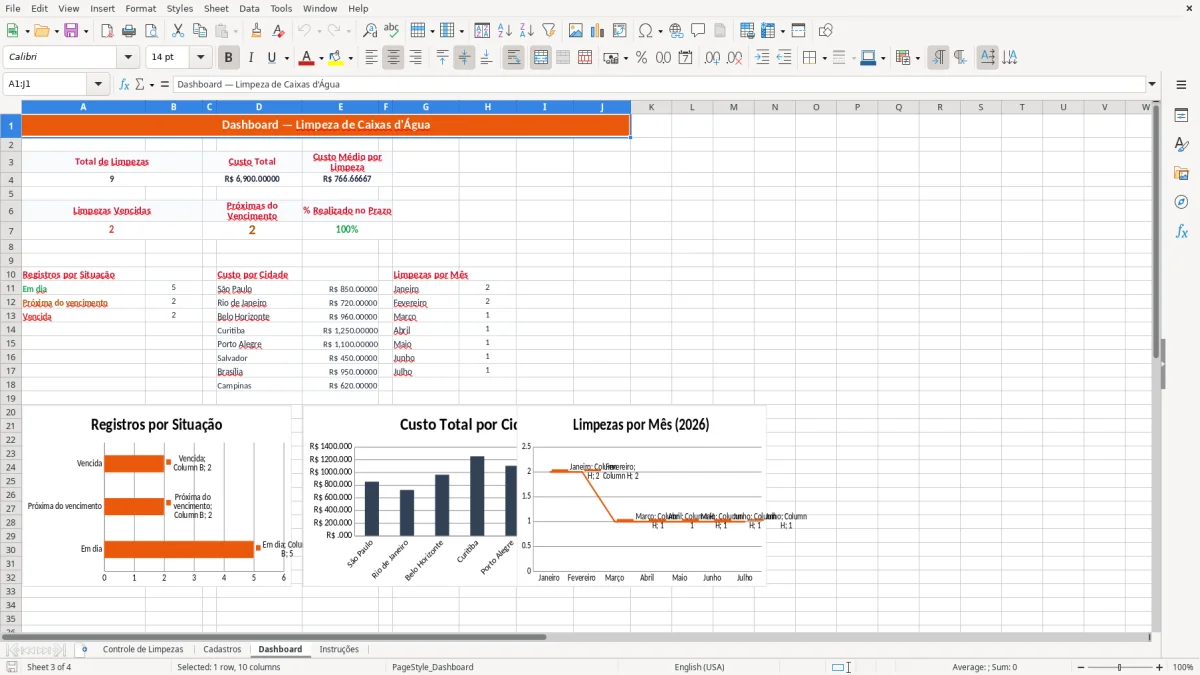Toggle Align Right
The width and height of the screenshot is (1200, 675).
pyautogui.click(x=415, y=58)
